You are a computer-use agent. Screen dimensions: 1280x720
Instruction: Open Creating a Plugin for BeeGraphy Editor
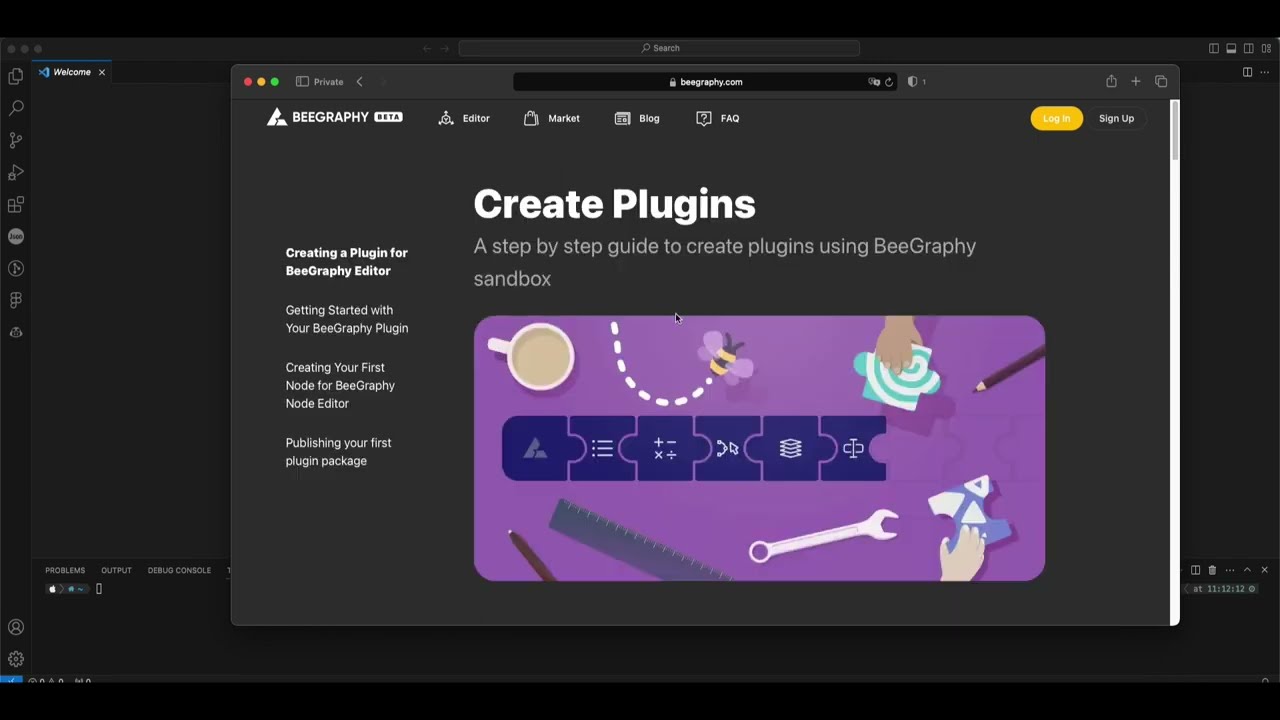[x=347, y=262]
